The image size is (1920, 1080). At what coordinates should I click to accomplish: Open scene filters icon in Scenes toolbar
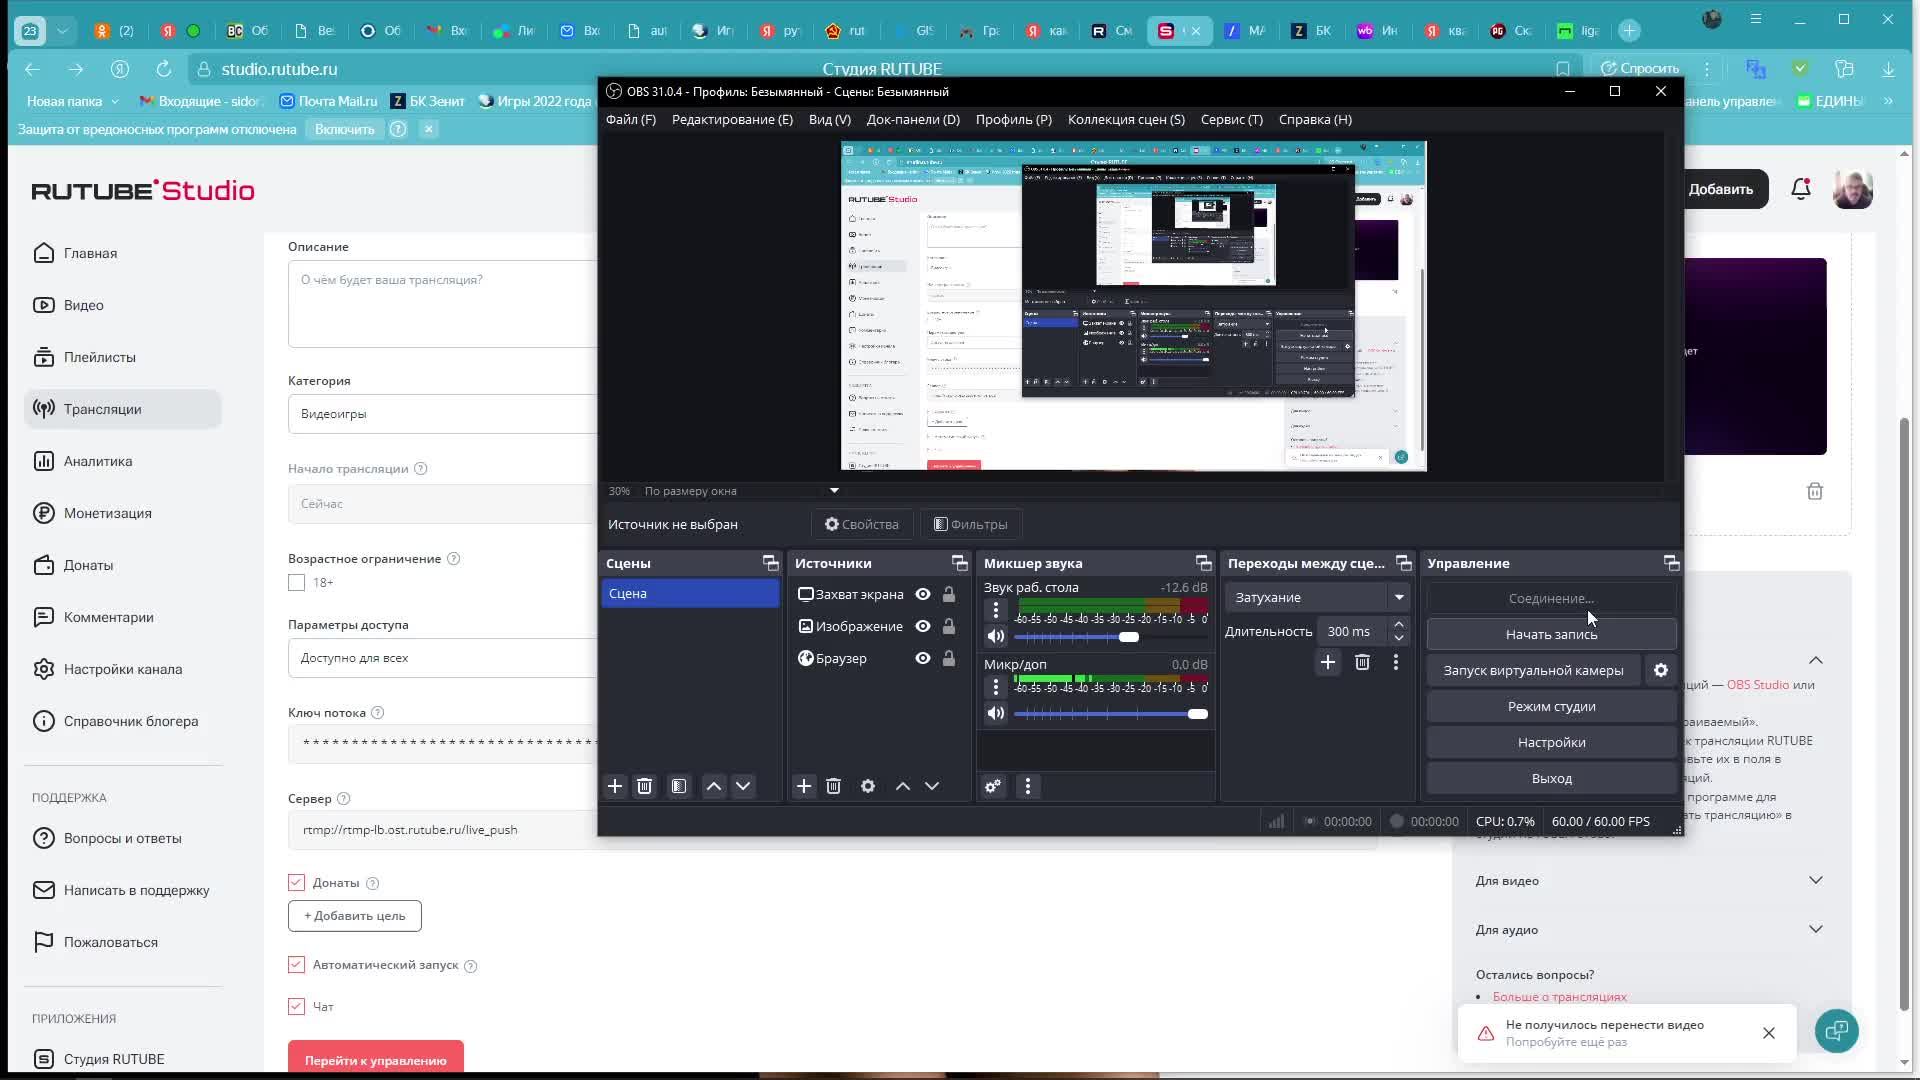click(679, 787)
